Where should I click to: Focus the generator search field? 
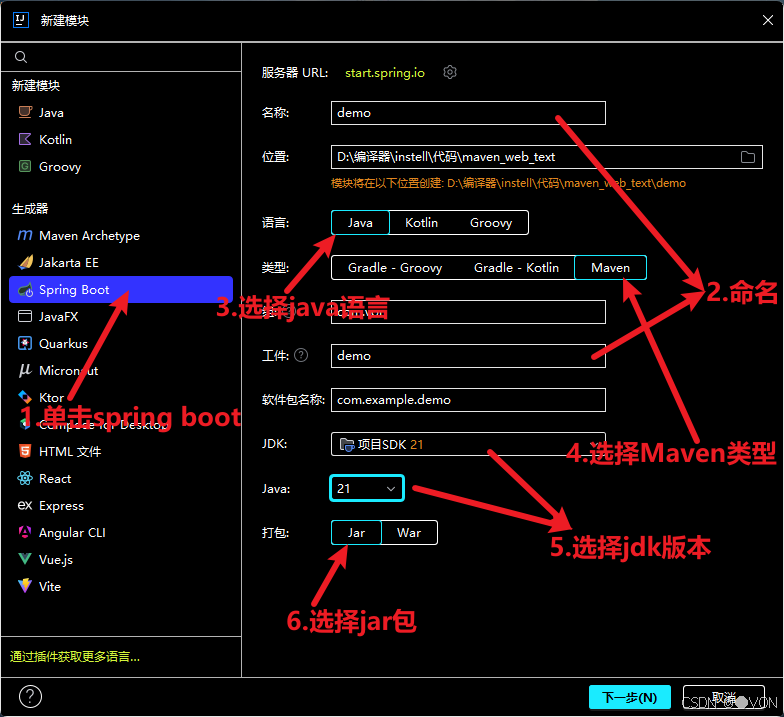tap(121, 57)
